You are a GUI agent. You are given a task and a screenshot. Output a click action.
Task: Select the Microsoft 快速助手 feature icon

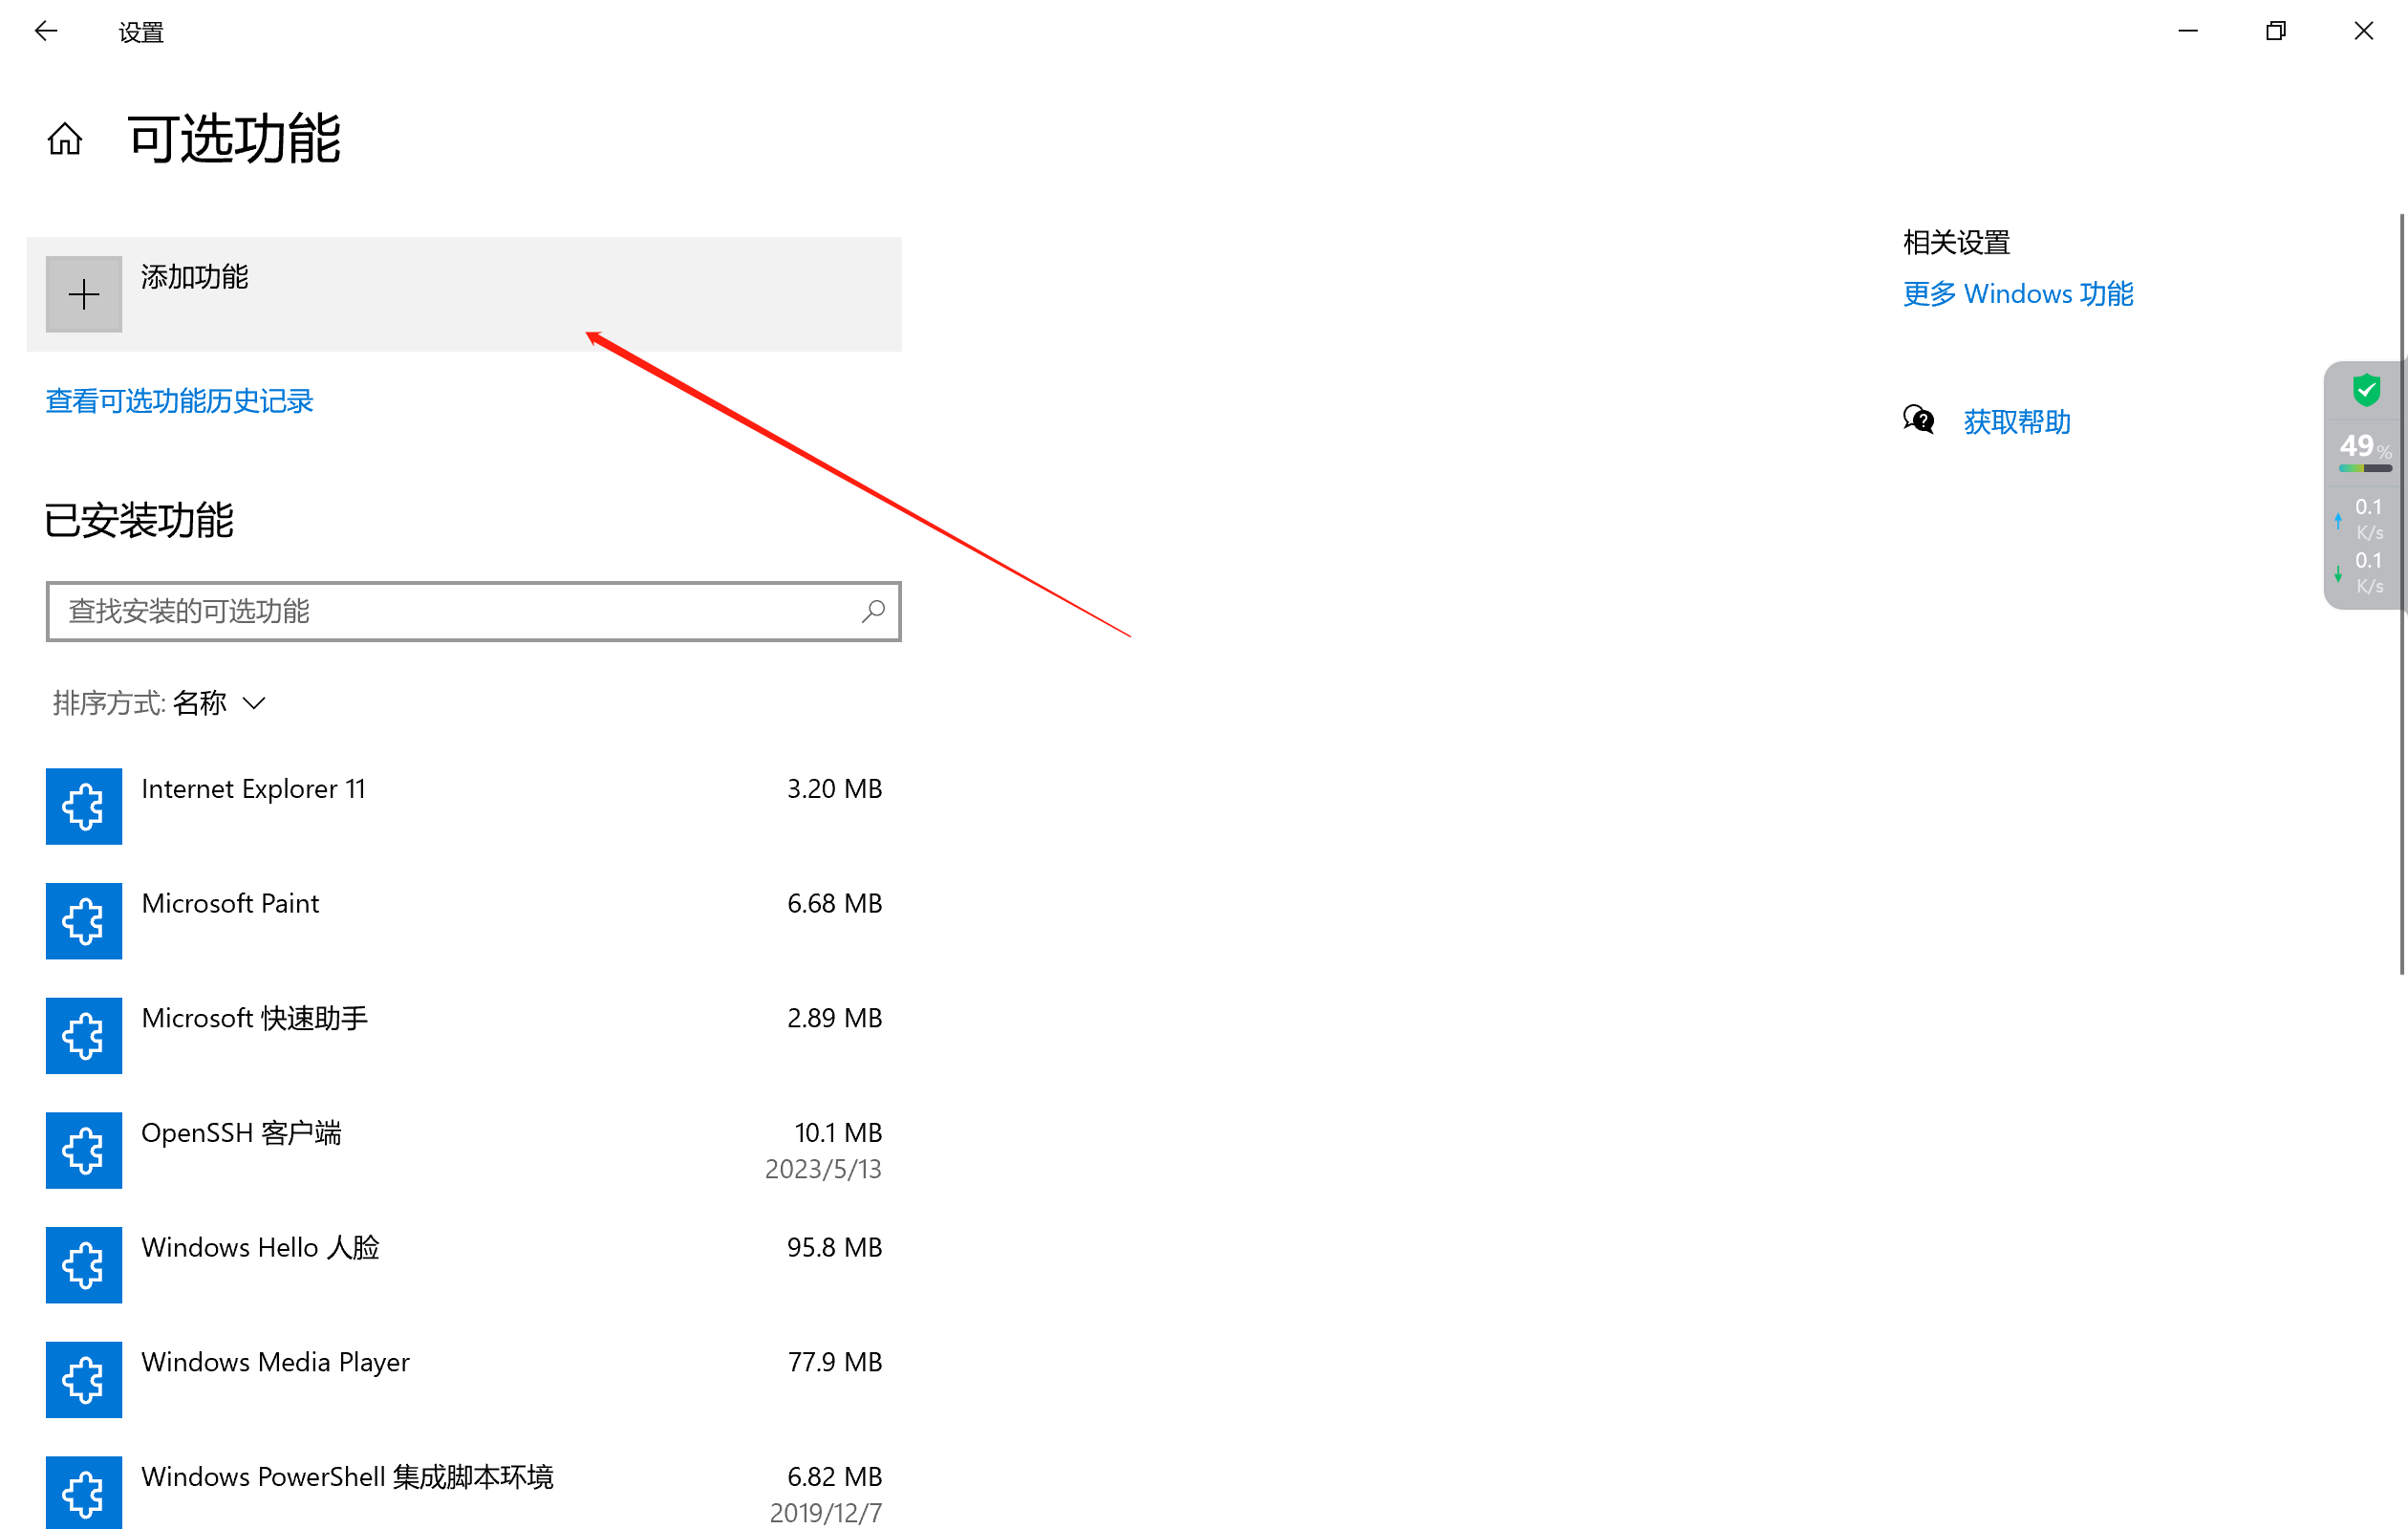click(84, 1036)
